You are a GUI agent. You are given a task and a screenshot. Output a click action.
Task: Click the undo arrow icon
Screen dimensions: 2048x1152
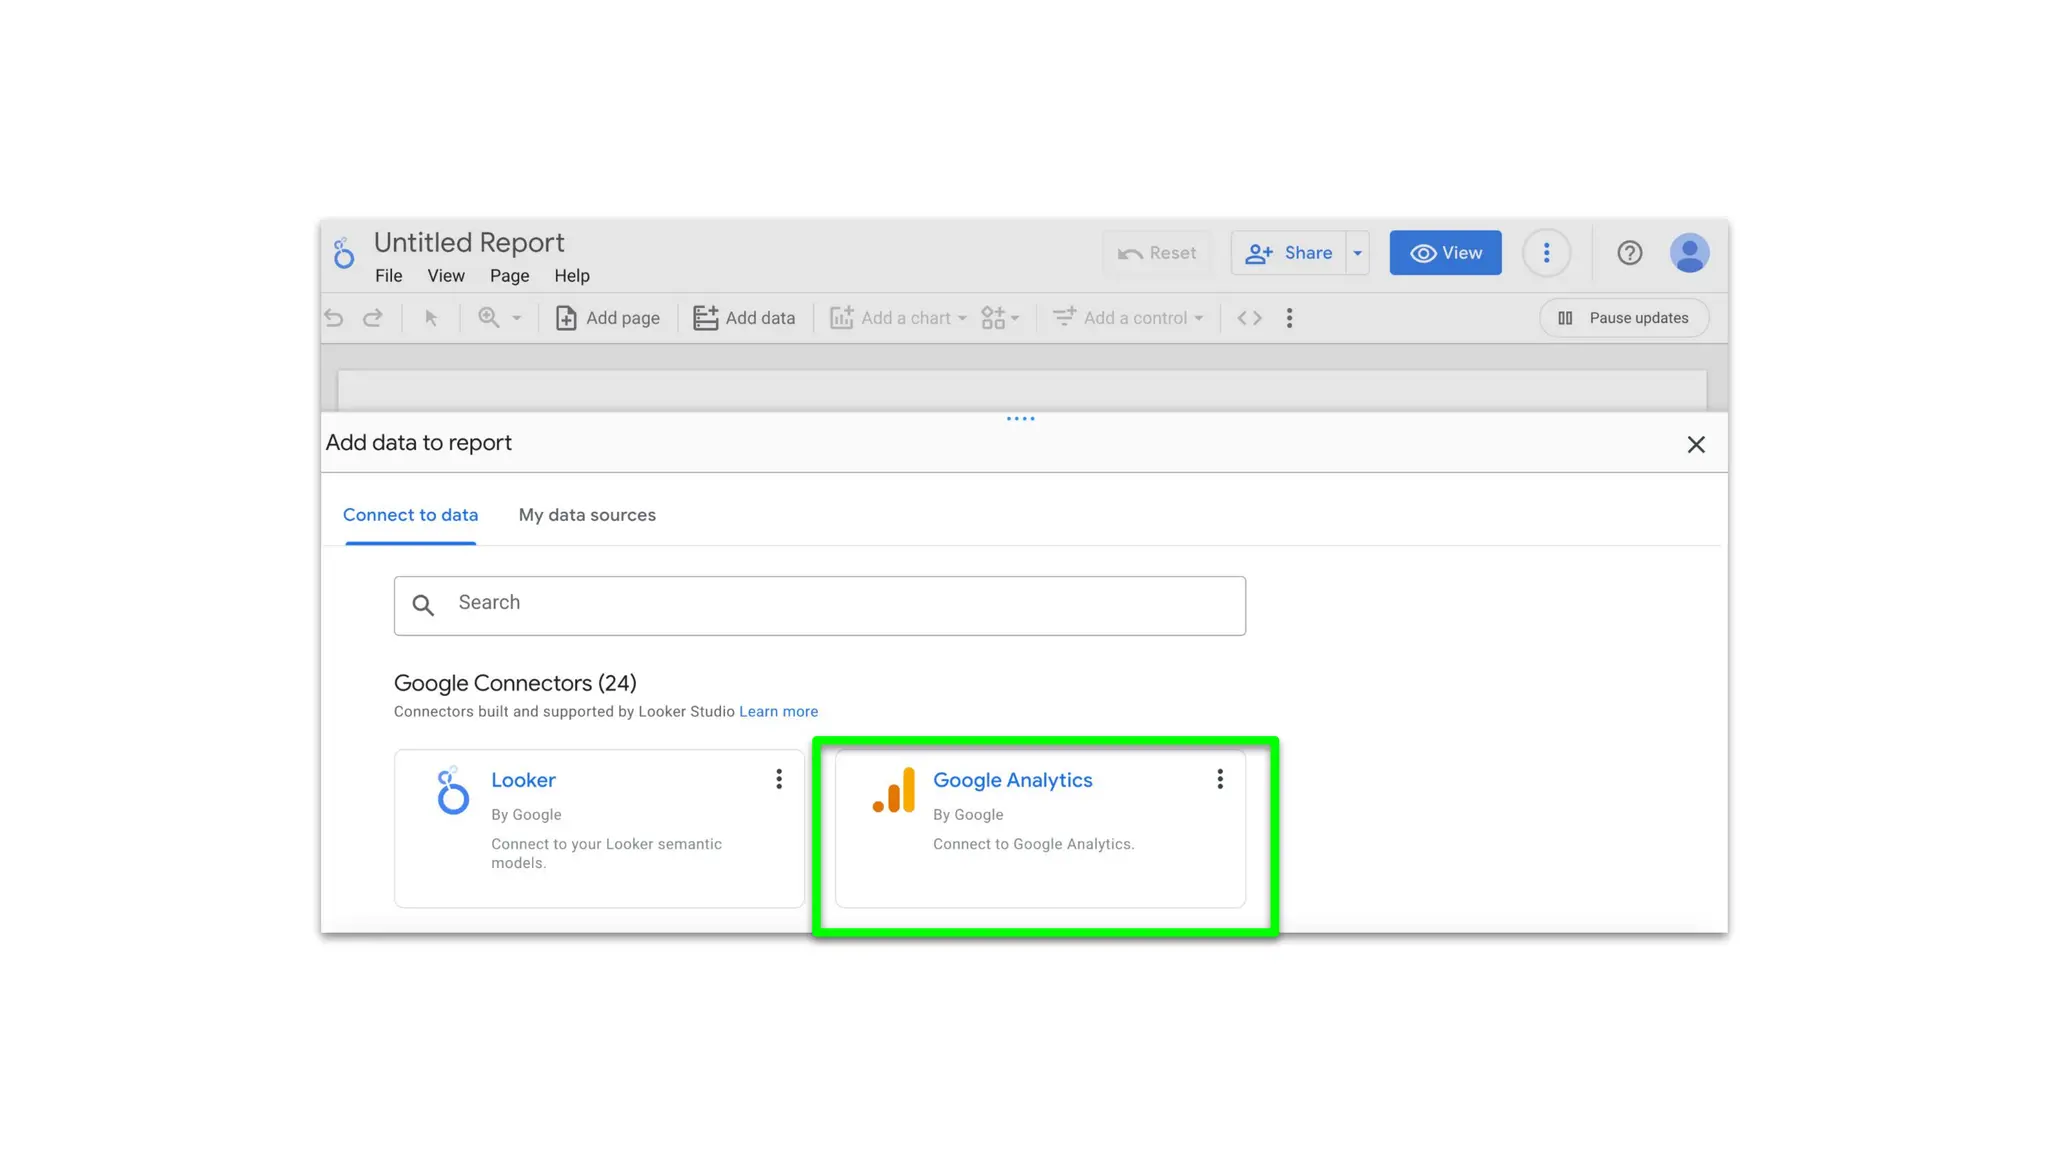coord(334,318)
